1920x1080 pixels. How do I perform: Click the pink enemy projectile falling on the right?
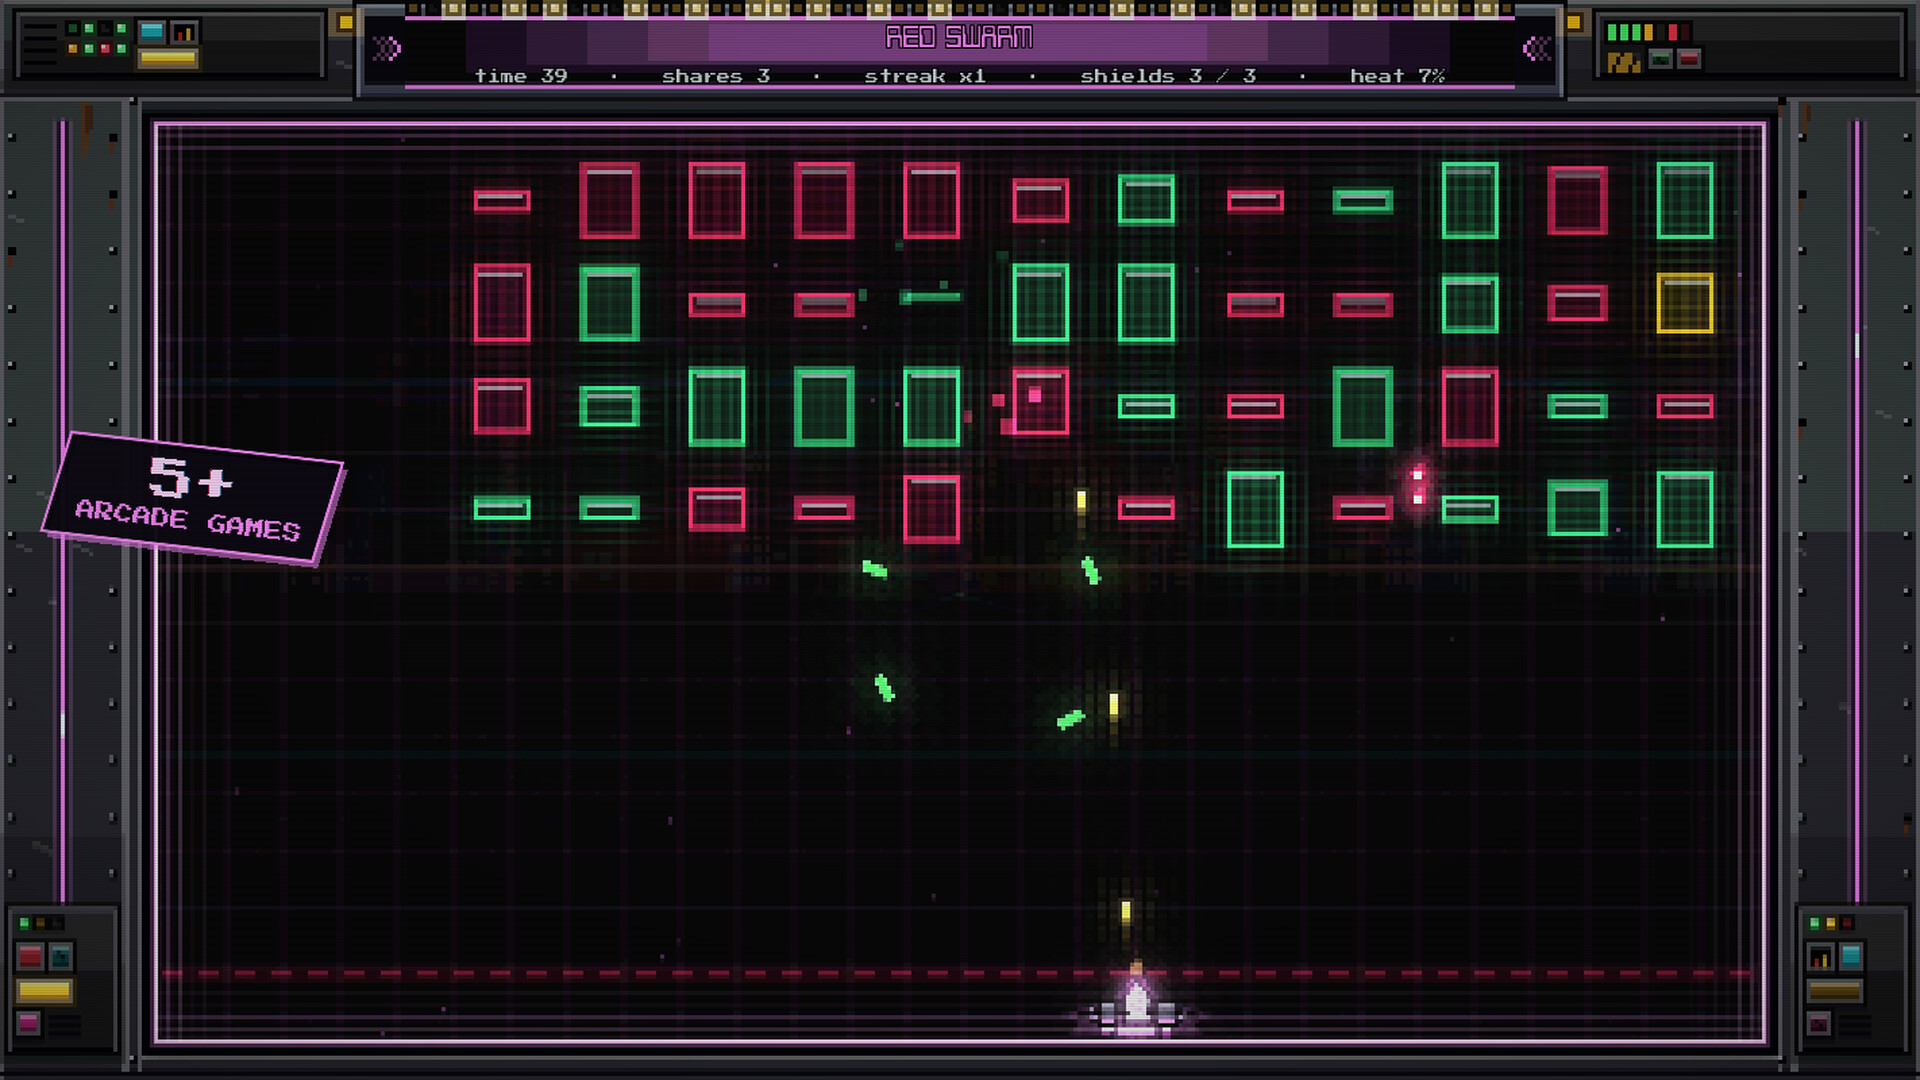point(1418,486)
